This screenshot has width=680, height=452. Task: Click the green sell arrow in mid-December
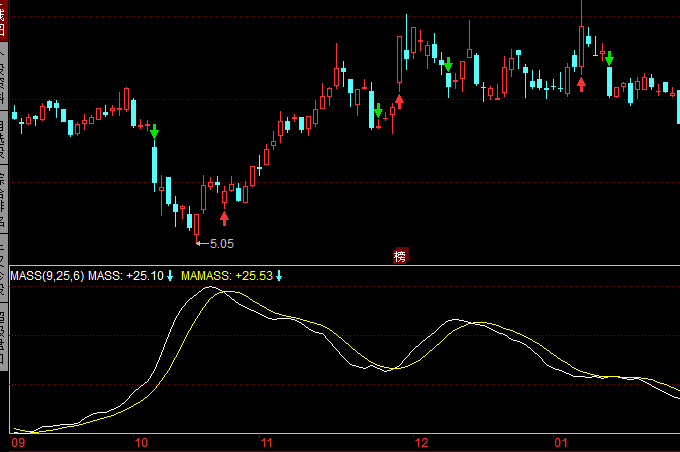448,65
